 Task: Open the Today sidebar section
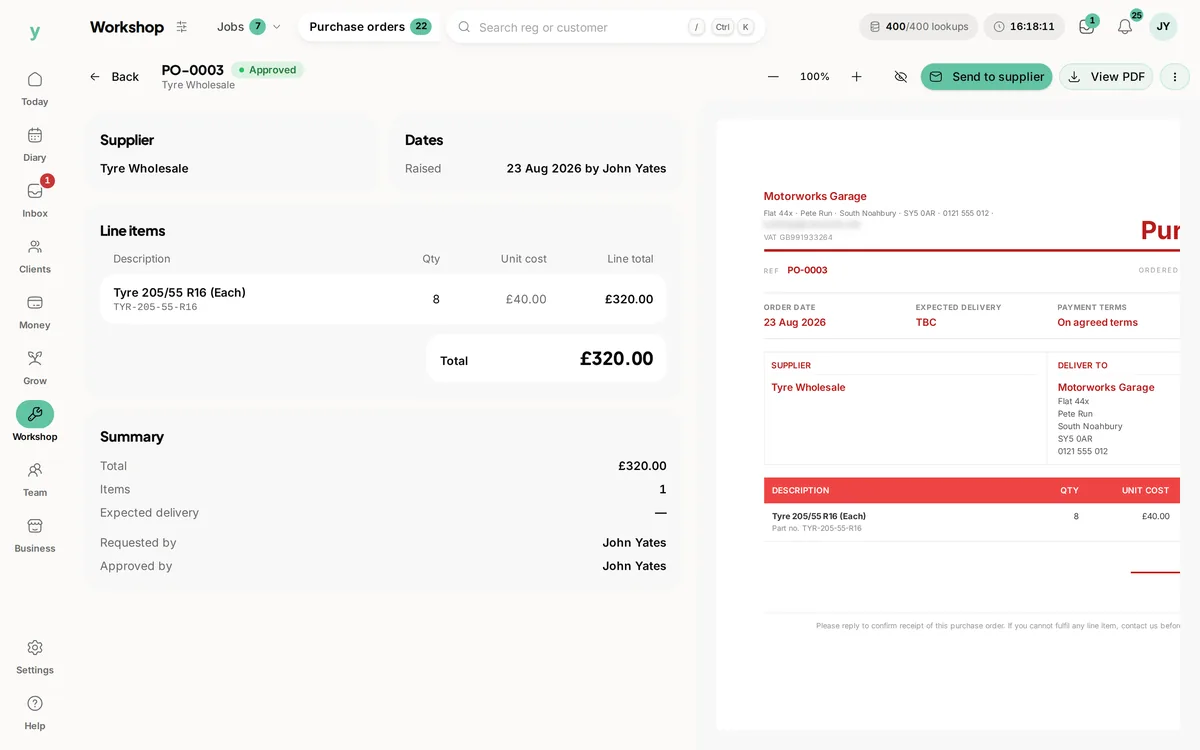[35, 88]
